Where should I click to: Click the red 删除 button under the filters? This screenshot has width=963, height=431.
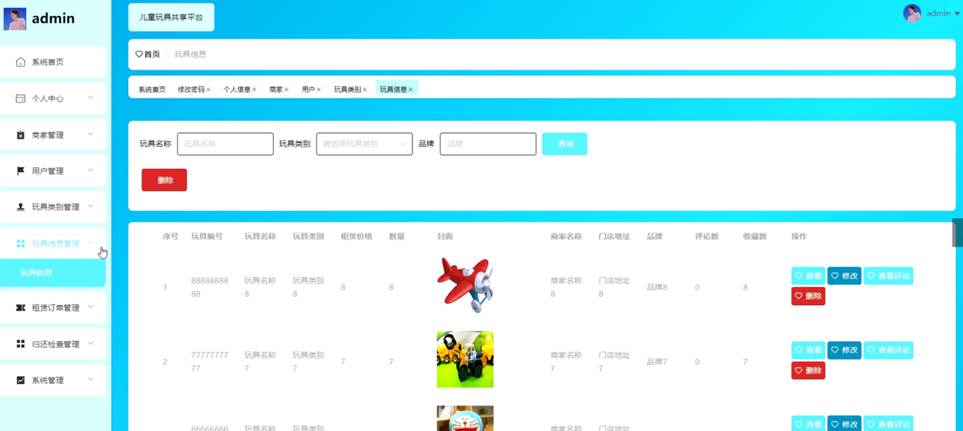164,180
